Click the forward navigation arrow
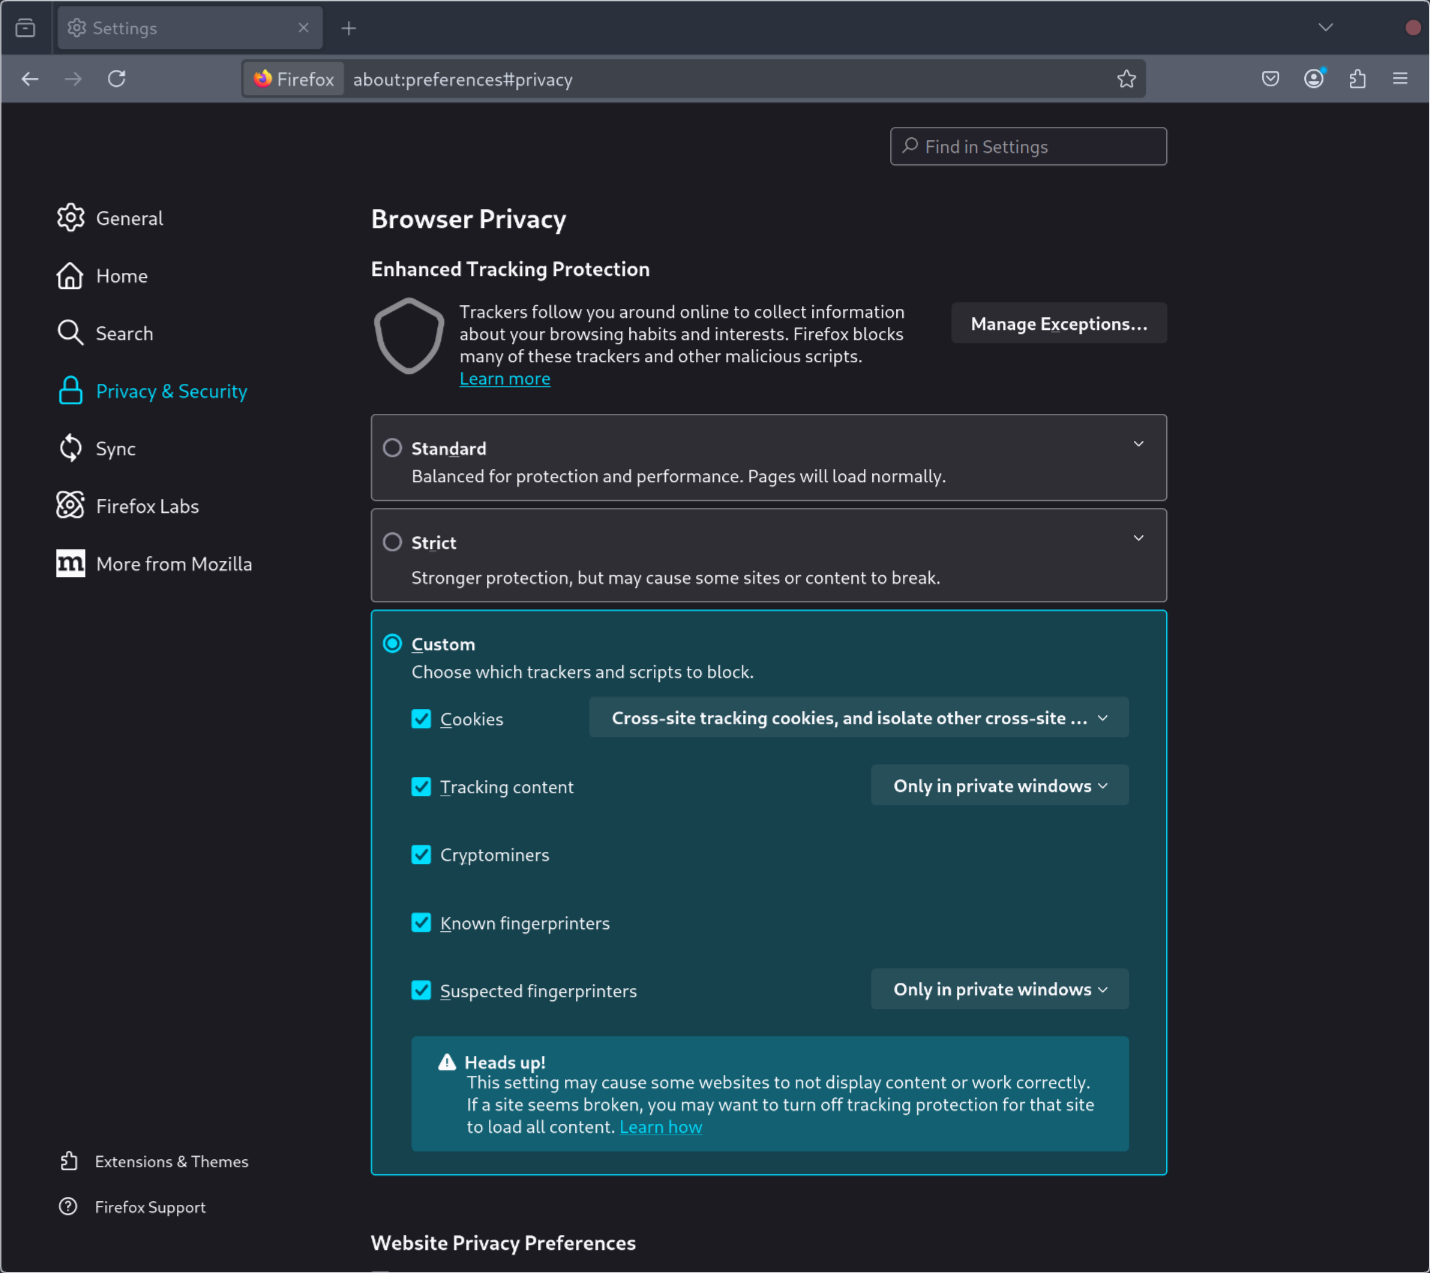1430x1273 pixels. click(73, 79)
